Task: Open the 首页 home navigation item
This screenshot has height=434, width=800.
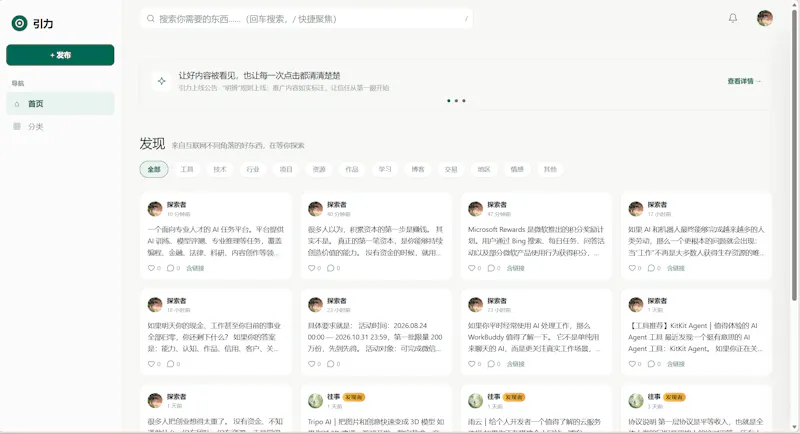Action: click(x=60, y=104)
